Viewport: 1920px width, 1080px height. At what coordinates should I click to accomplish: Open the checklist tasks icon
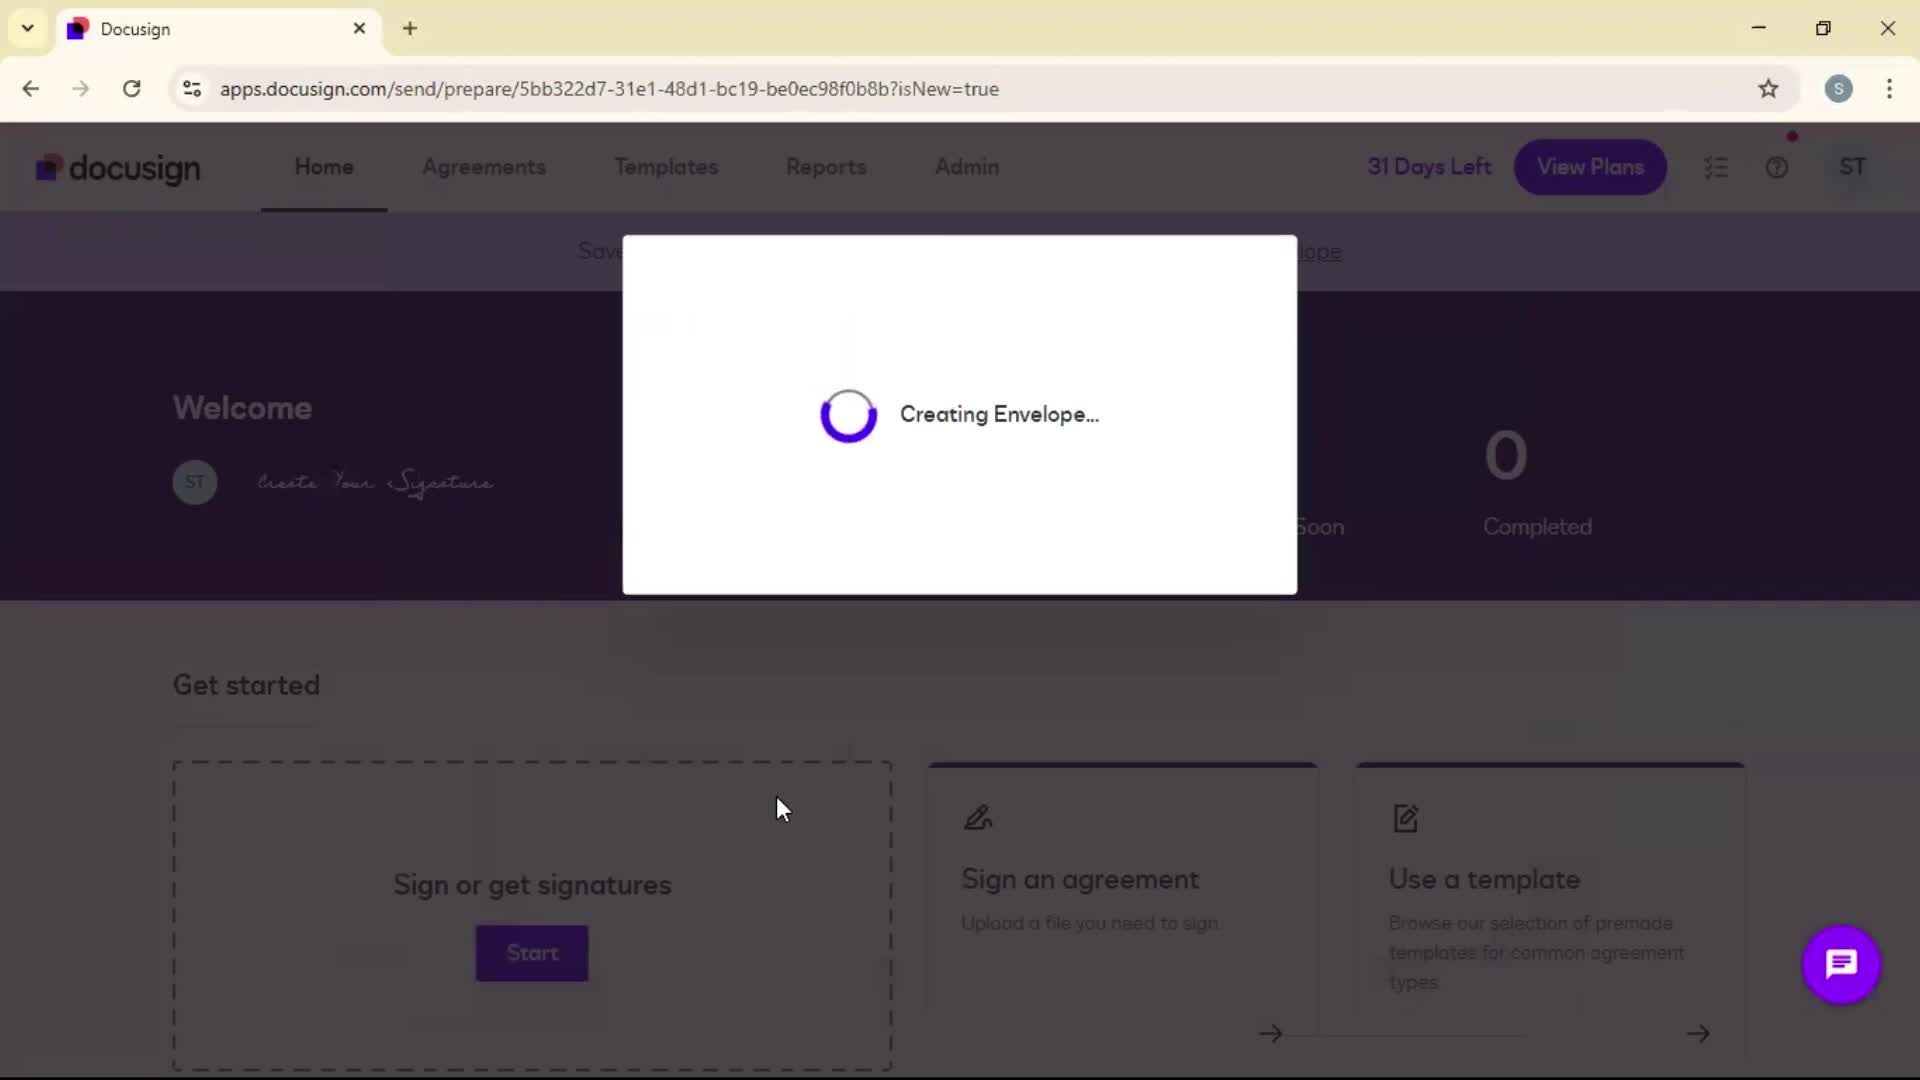coord(1716,167)
